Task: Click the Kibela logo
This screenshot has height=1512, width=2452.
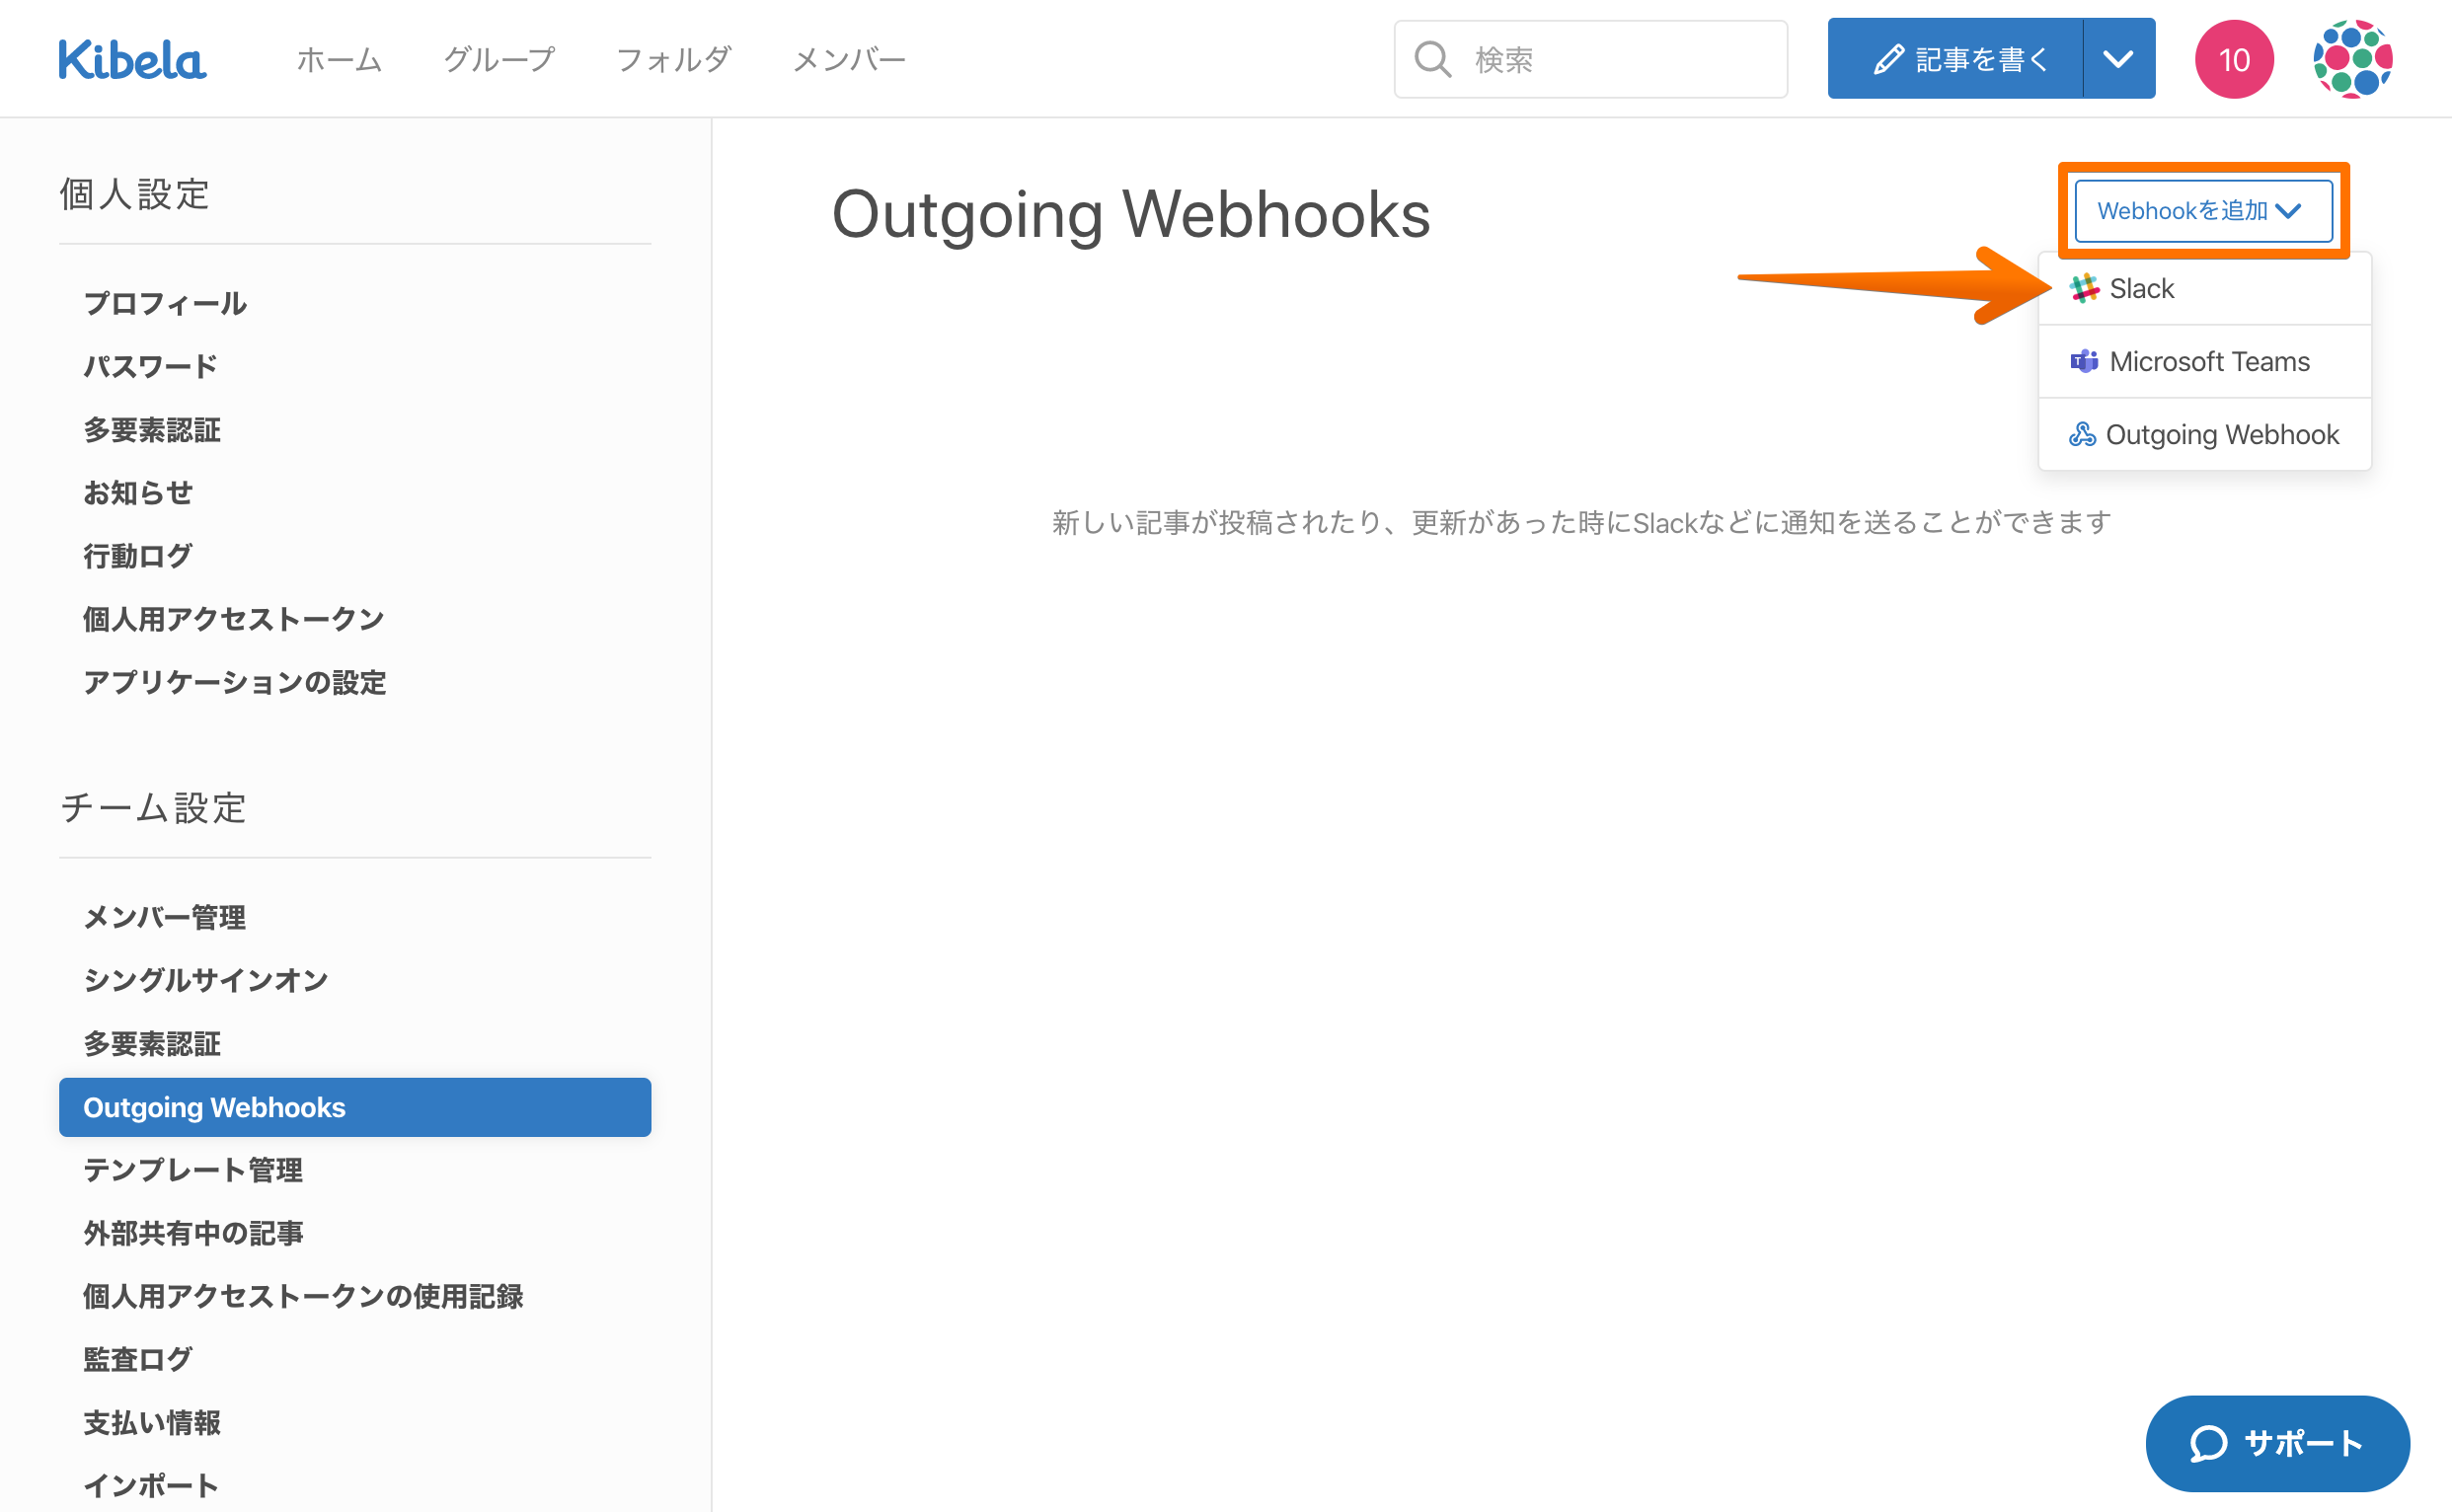Action: coord(132,59)
